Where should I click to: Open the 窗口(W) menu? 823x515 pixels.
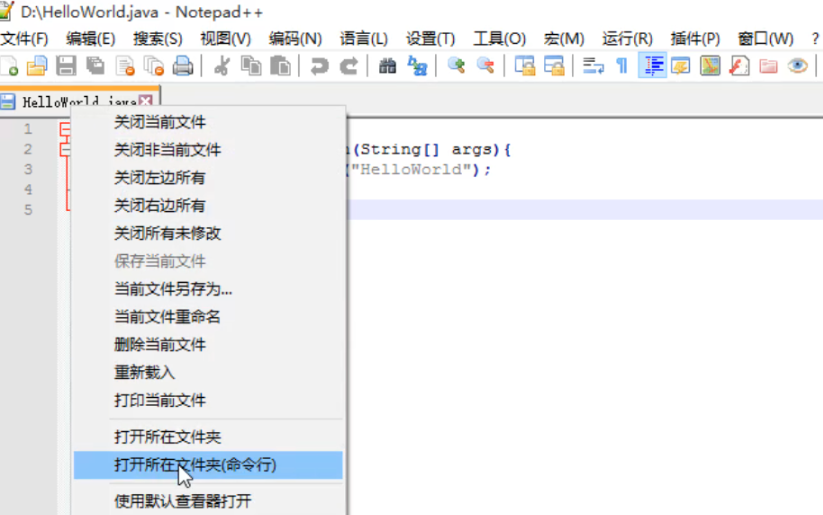(x=765, y=39)
